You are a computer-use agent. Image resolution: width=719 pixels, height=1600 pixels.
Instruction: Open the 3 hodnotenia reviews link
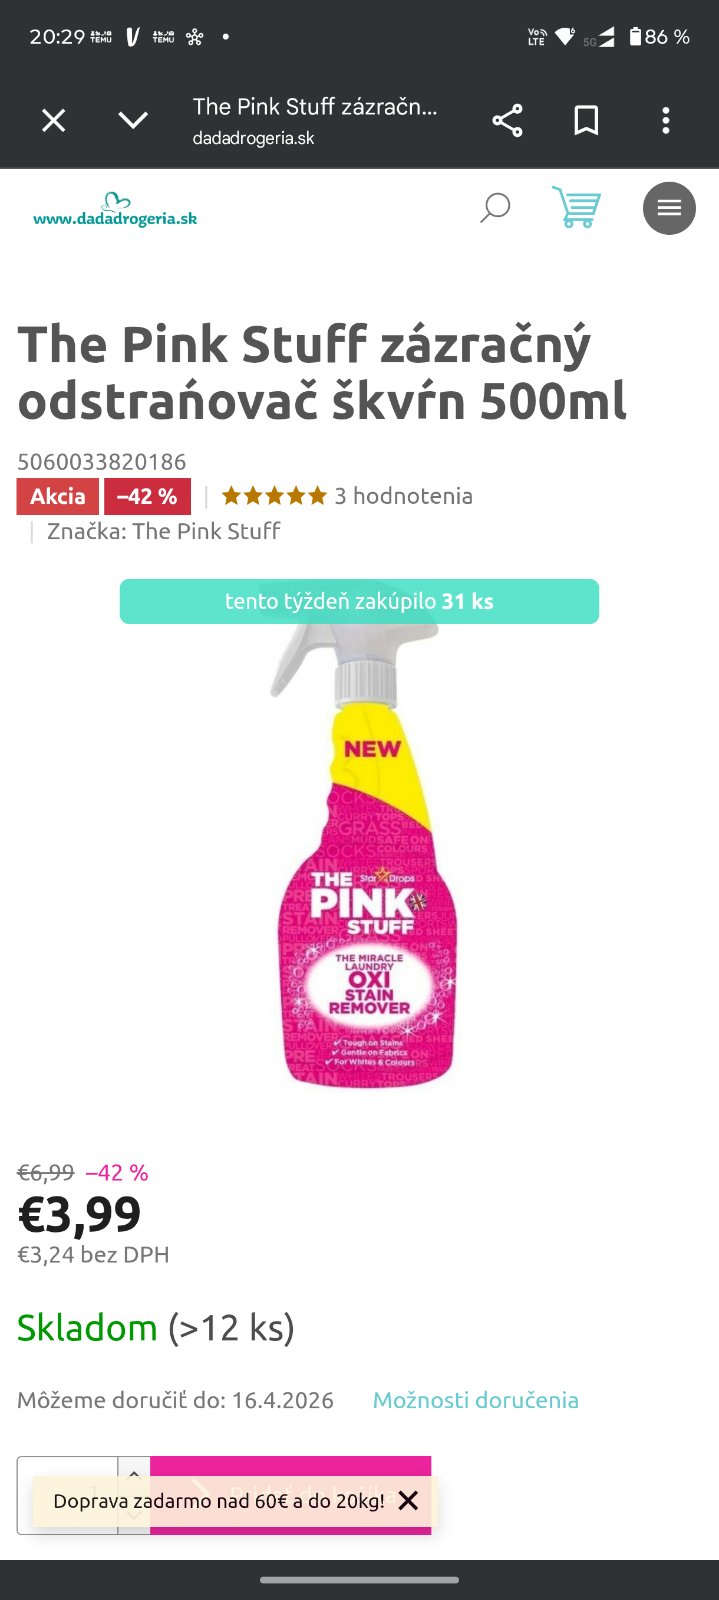click(403, 496)
